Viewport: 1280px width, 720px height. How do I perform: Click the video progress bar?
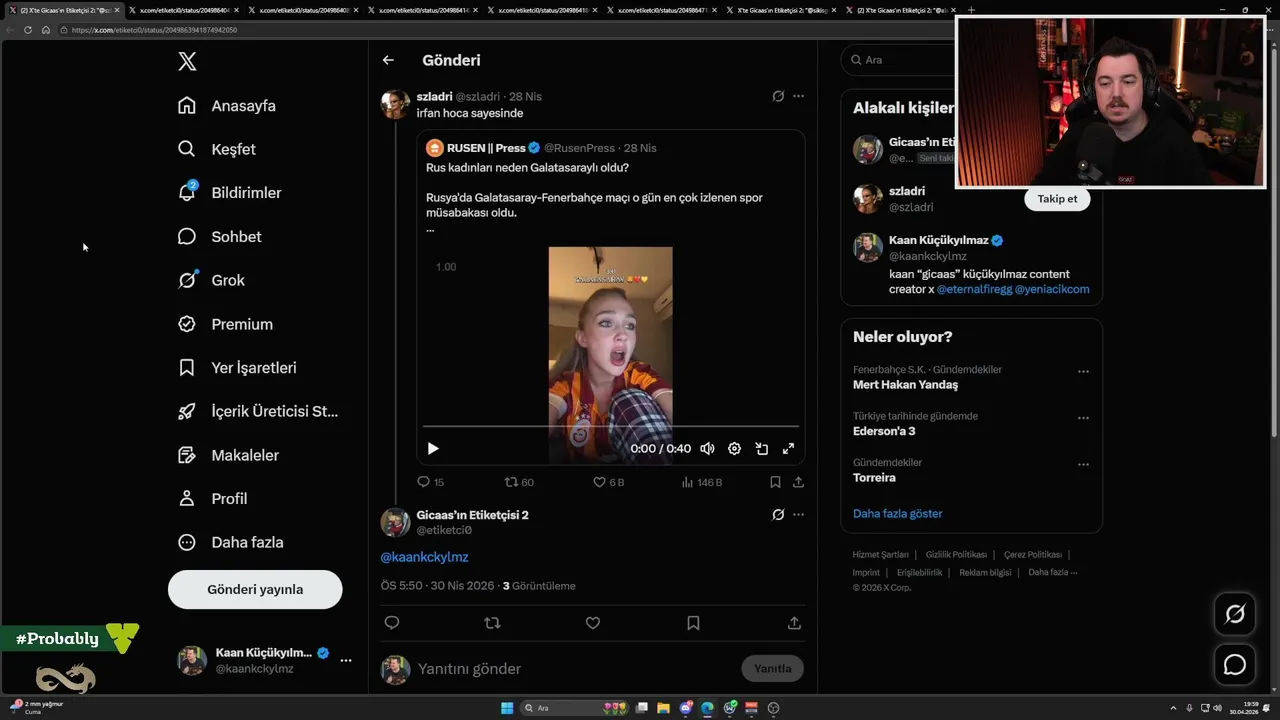(x=610, y=427)
